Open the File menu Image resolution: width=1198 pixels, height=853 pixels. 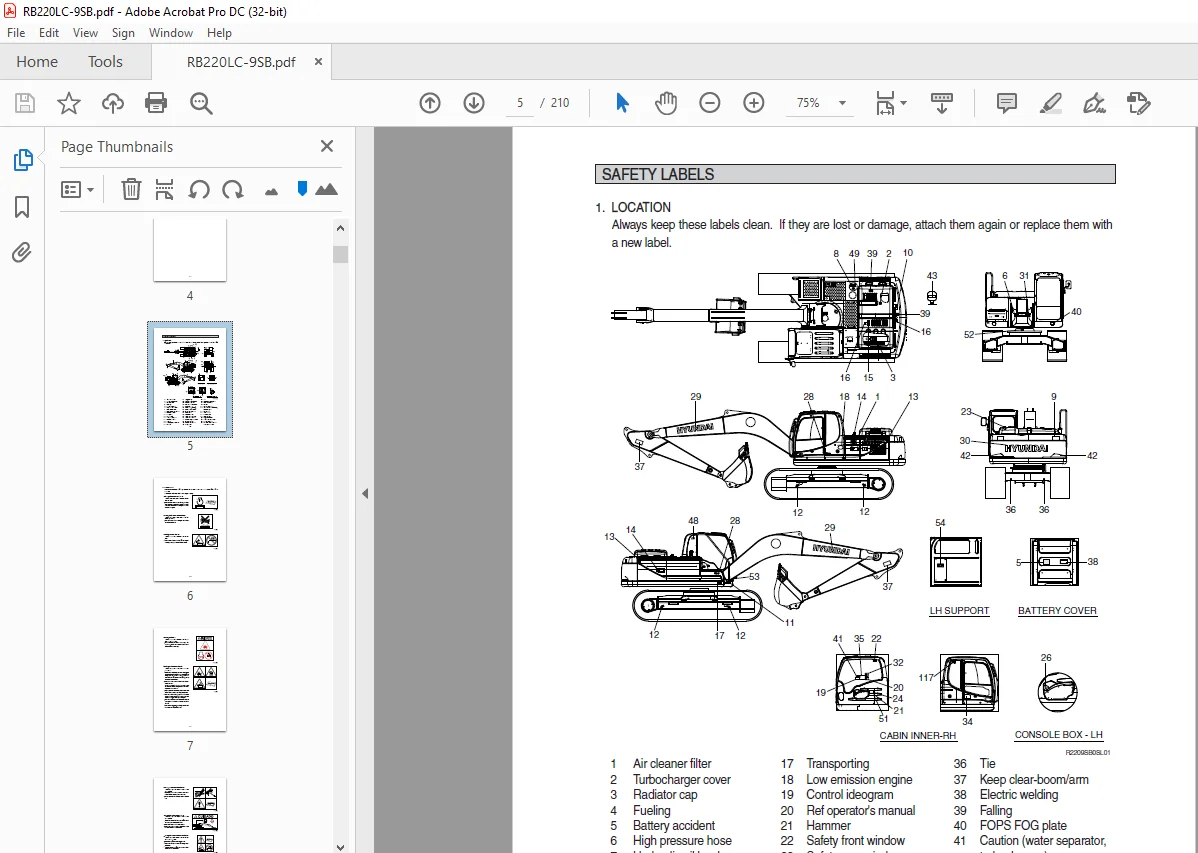coord(16,33)
